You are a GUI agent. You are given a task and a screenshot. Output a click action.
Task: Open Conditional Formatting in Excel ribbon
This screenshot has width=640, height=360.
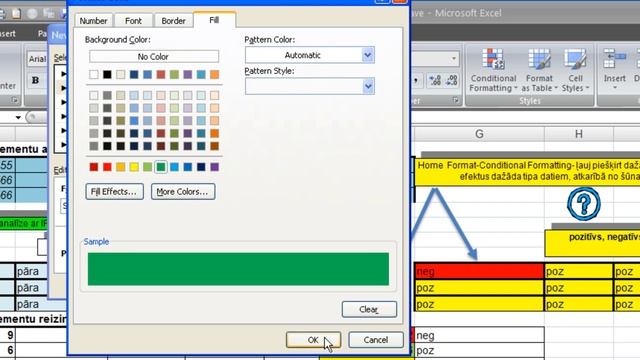click(493, 71)
